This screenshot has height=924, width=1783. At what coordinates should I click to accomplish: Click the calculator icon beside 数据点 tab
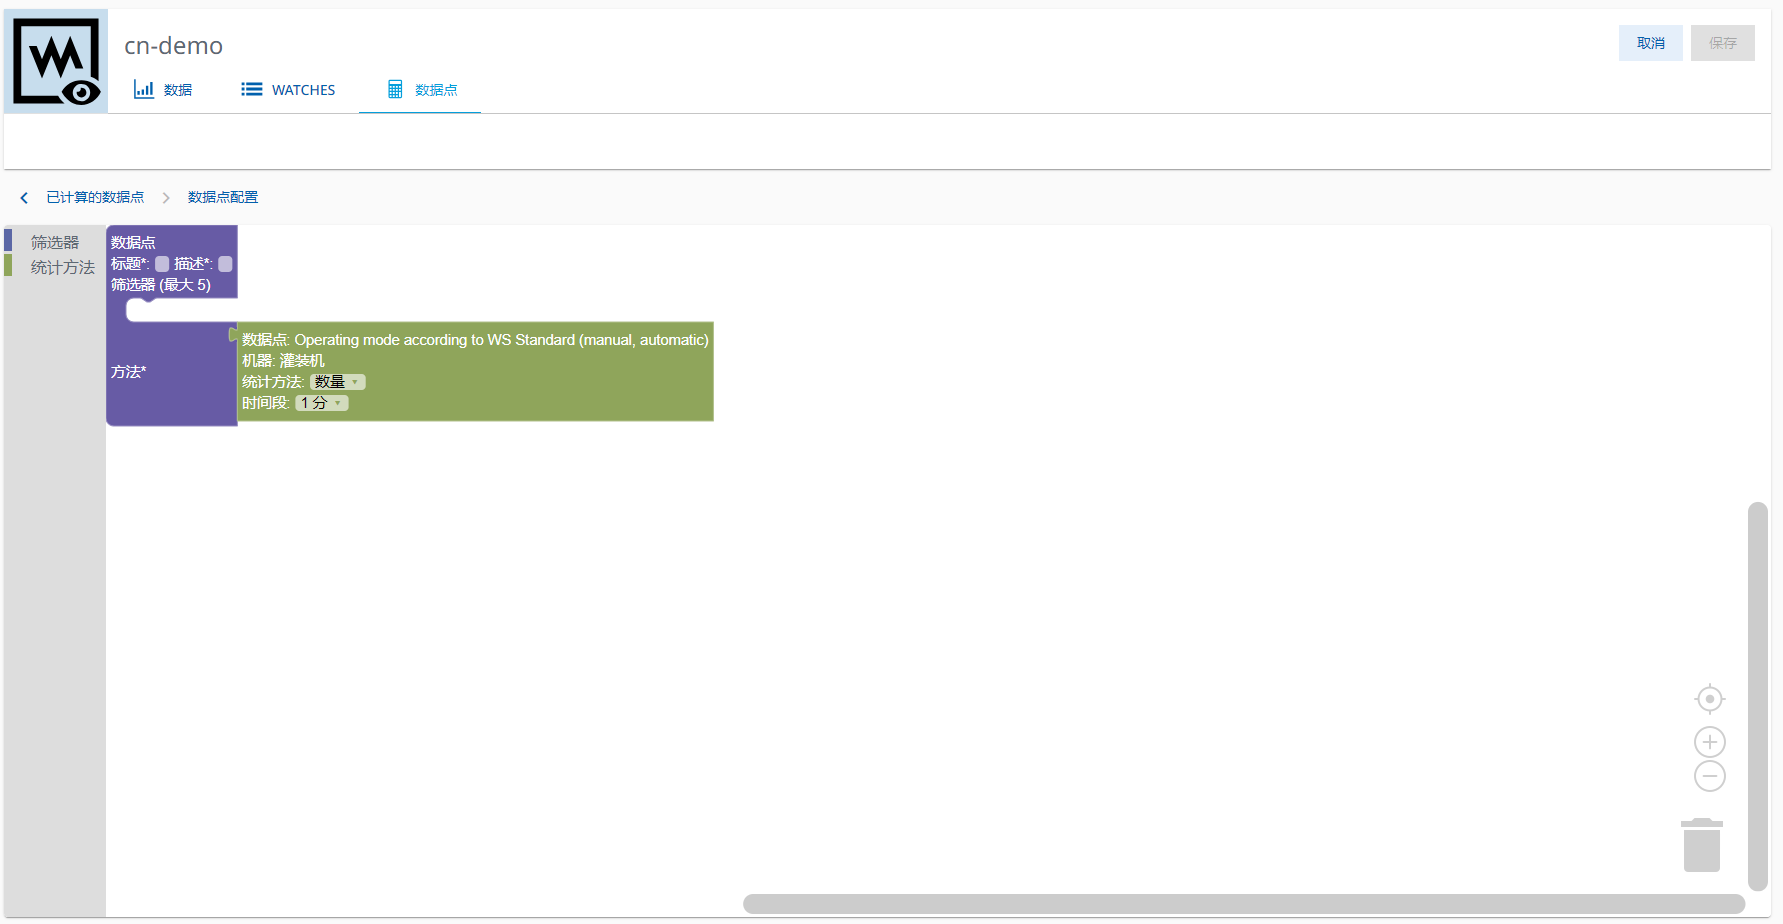pyautogui.click(x=395, y=90)
